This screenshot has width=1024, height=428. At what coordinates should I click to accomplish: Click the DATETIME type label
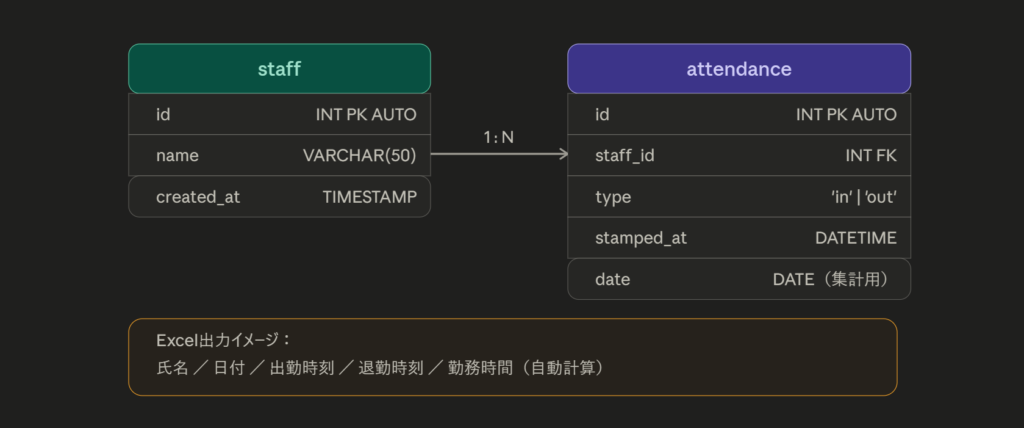click(856, 238)
